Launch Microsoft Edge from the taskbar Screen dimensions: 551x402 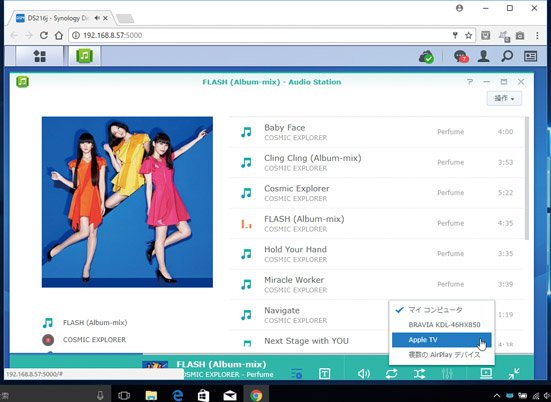pos(177,396)
